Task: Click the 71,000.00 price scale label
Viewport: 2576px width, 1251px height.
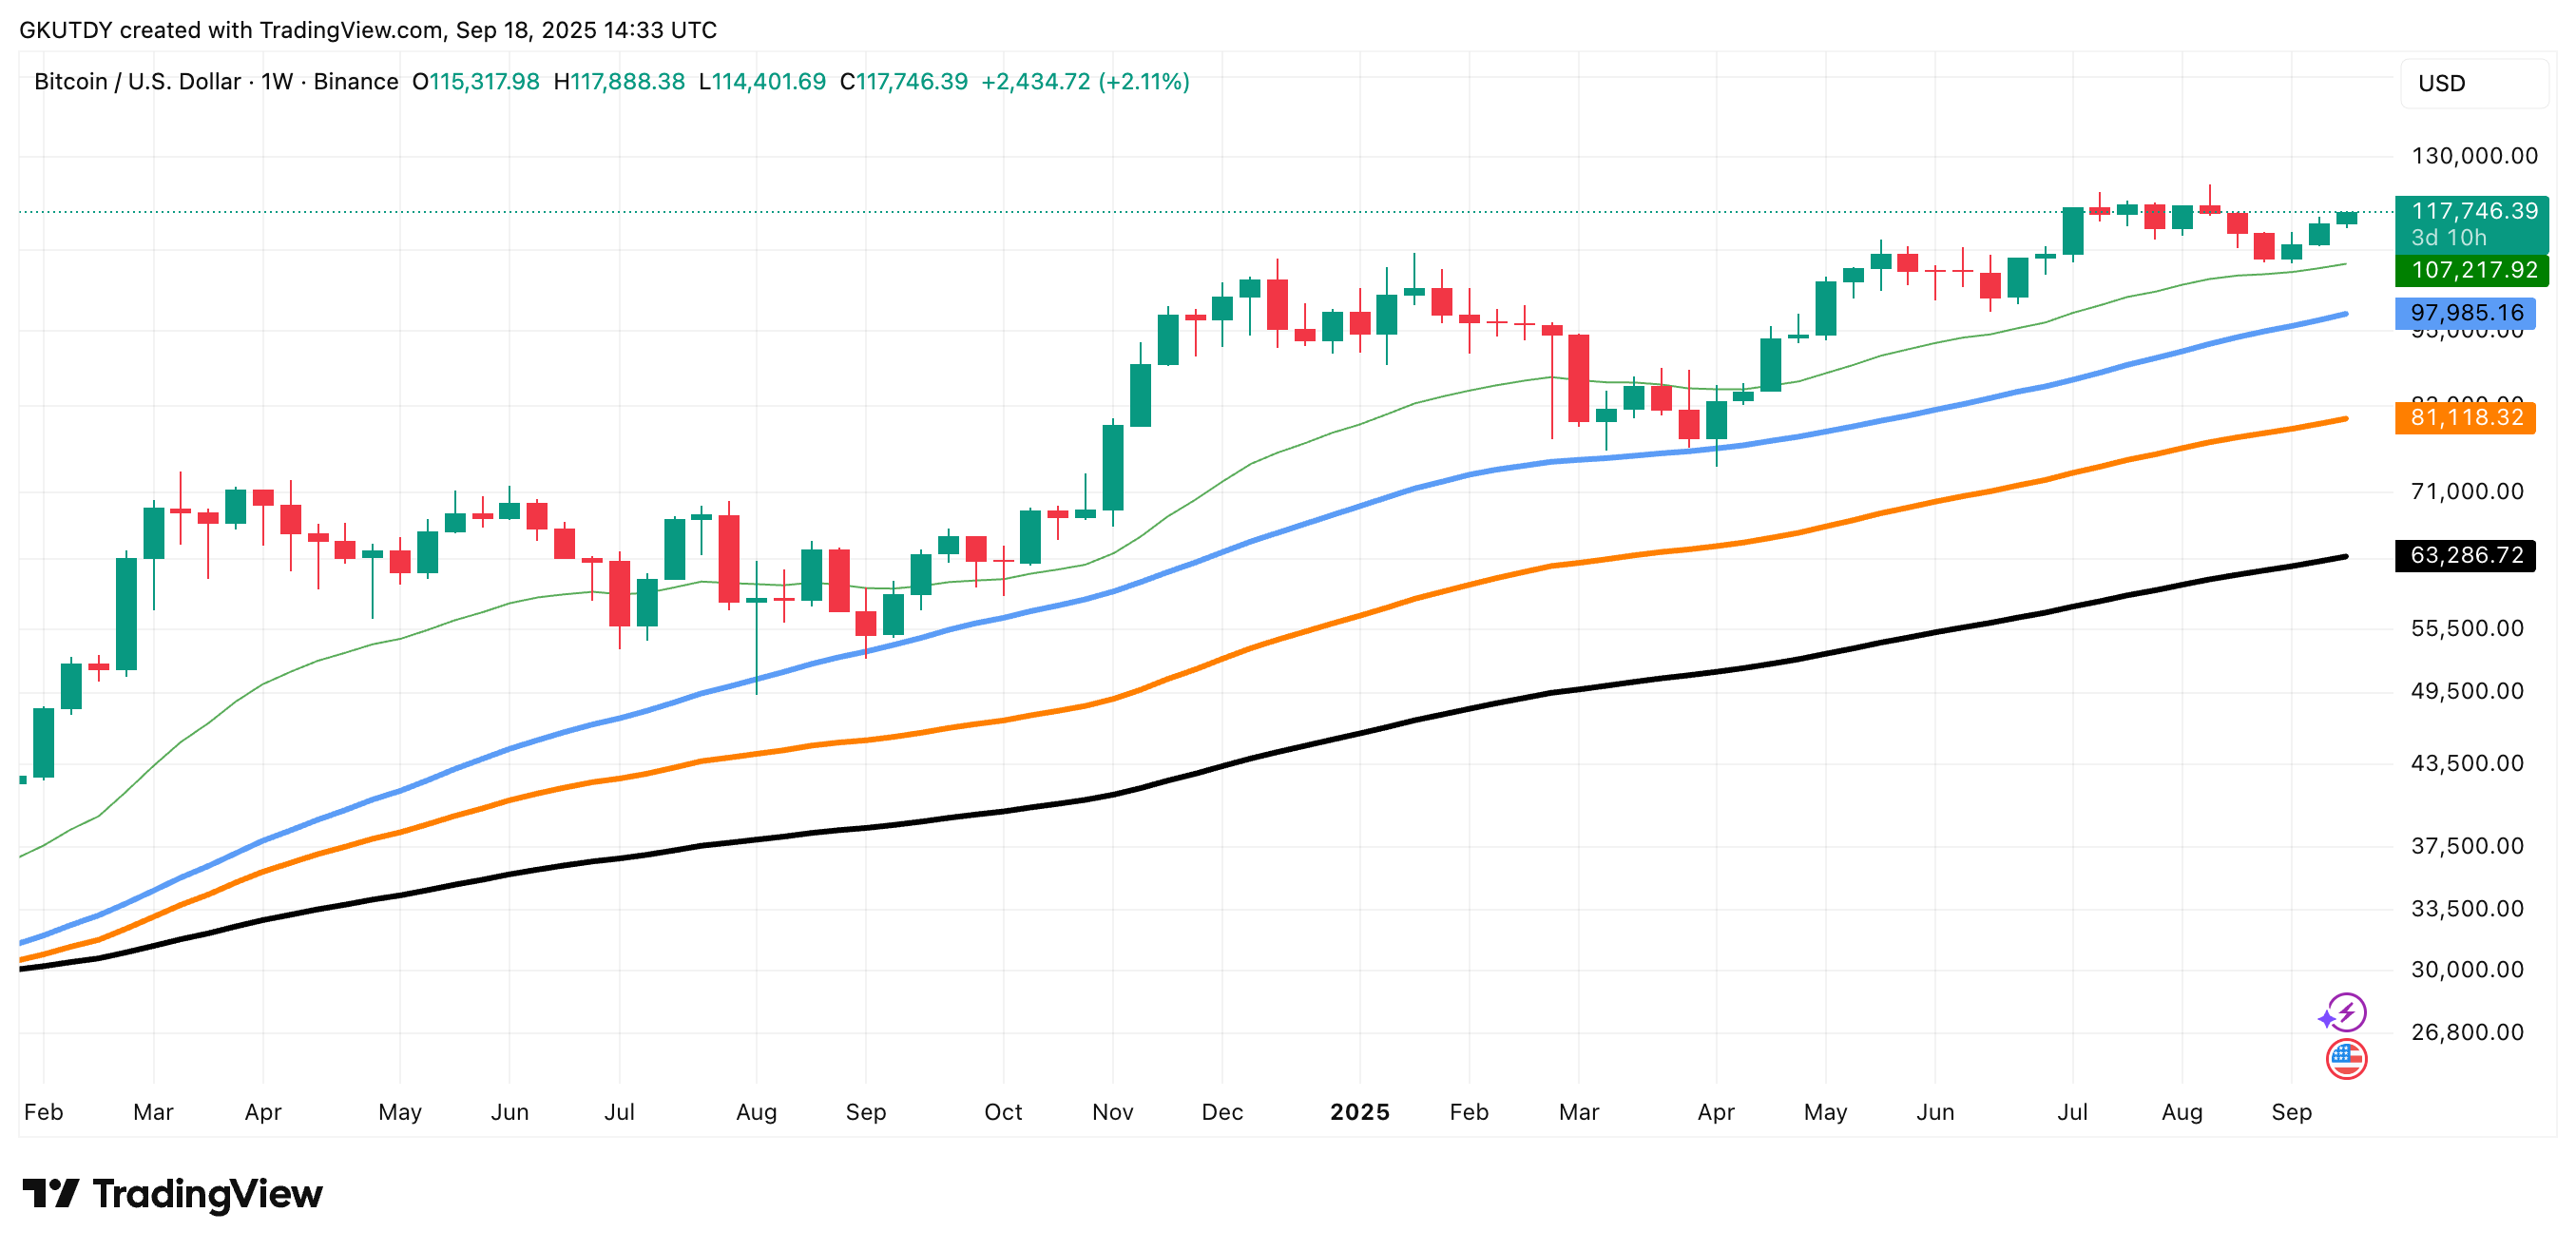Action: click(2467, 492)
